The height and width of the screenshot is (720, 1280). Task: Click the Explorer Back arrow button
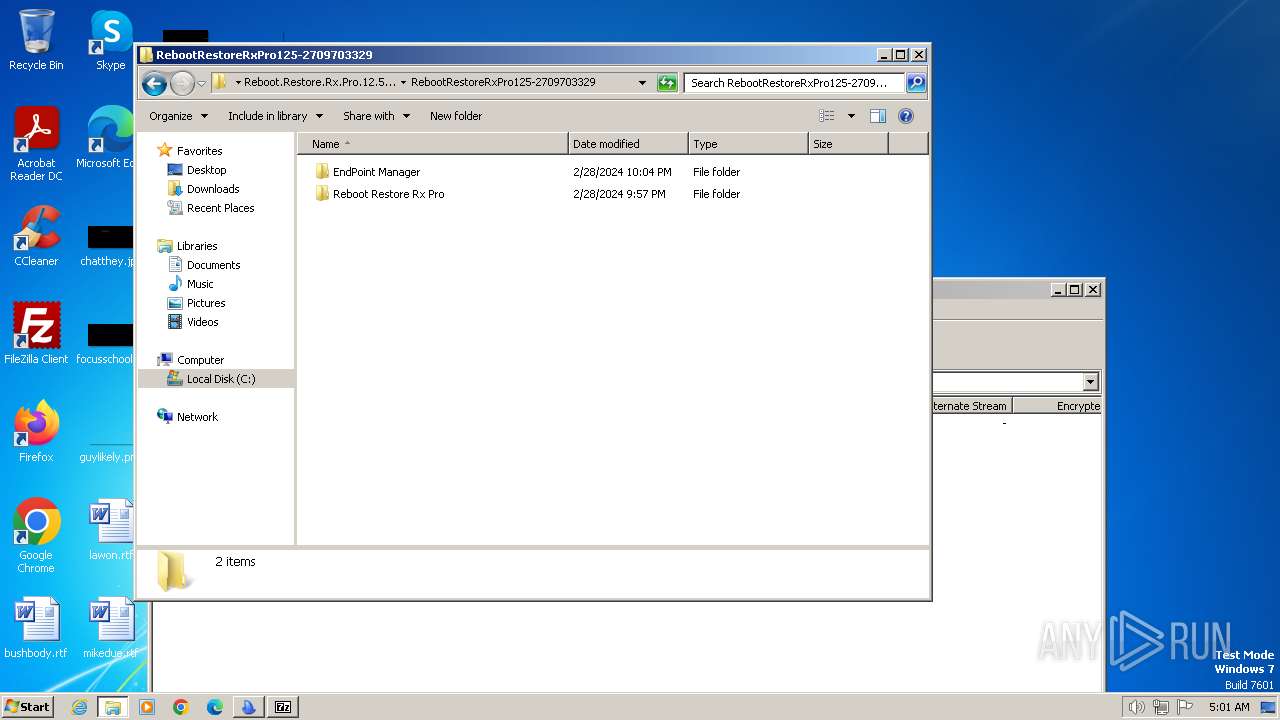pyautogui.click(x=154, y=83)
